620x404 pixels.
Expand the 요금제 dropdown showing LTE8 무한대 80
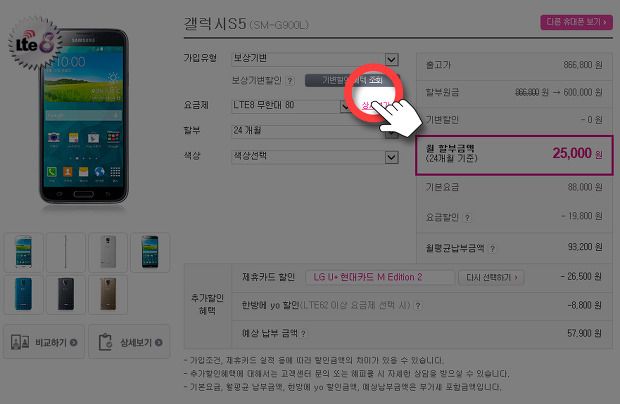(x=291, y=106)
